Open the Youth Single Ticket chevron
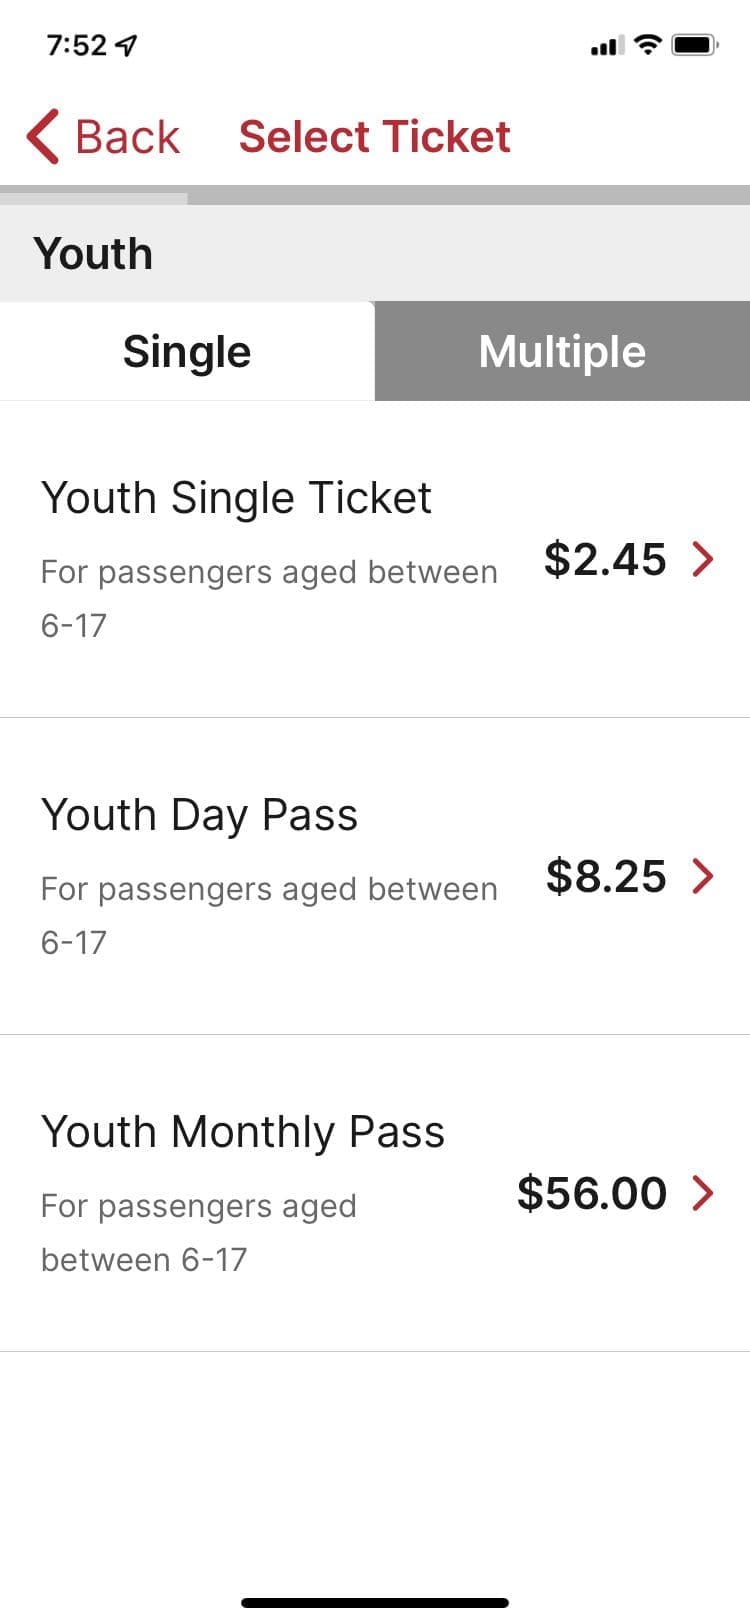 point(703,558)
